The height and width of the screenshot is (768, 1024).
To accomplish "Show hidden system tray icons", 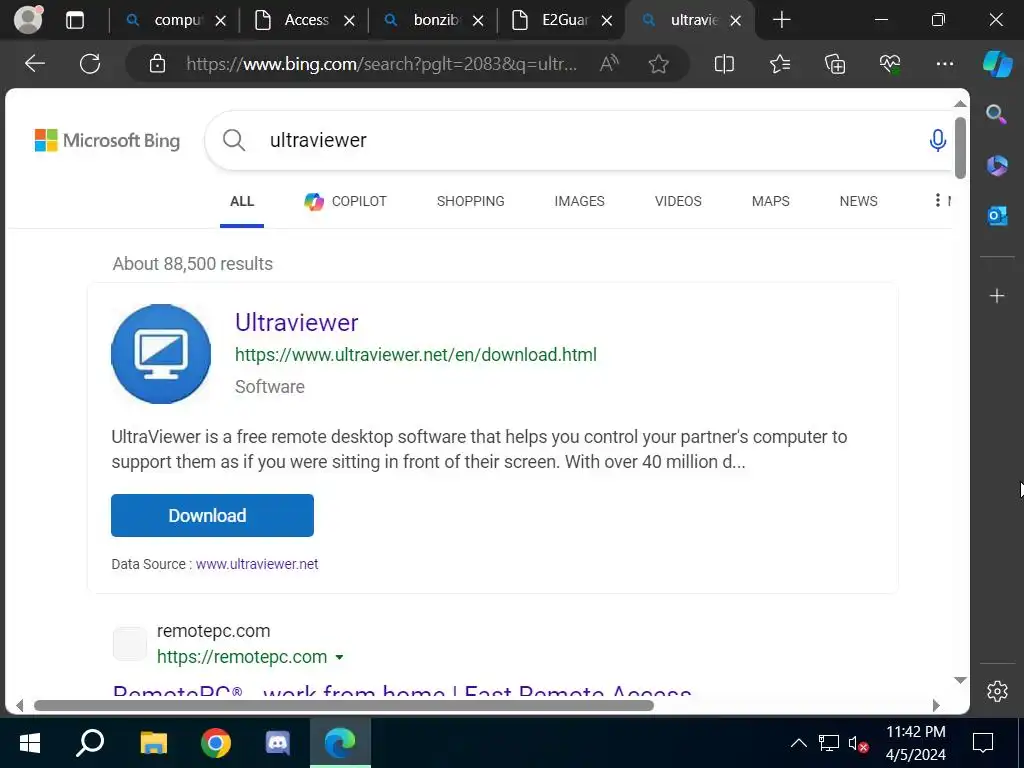I will click(798, 743).
